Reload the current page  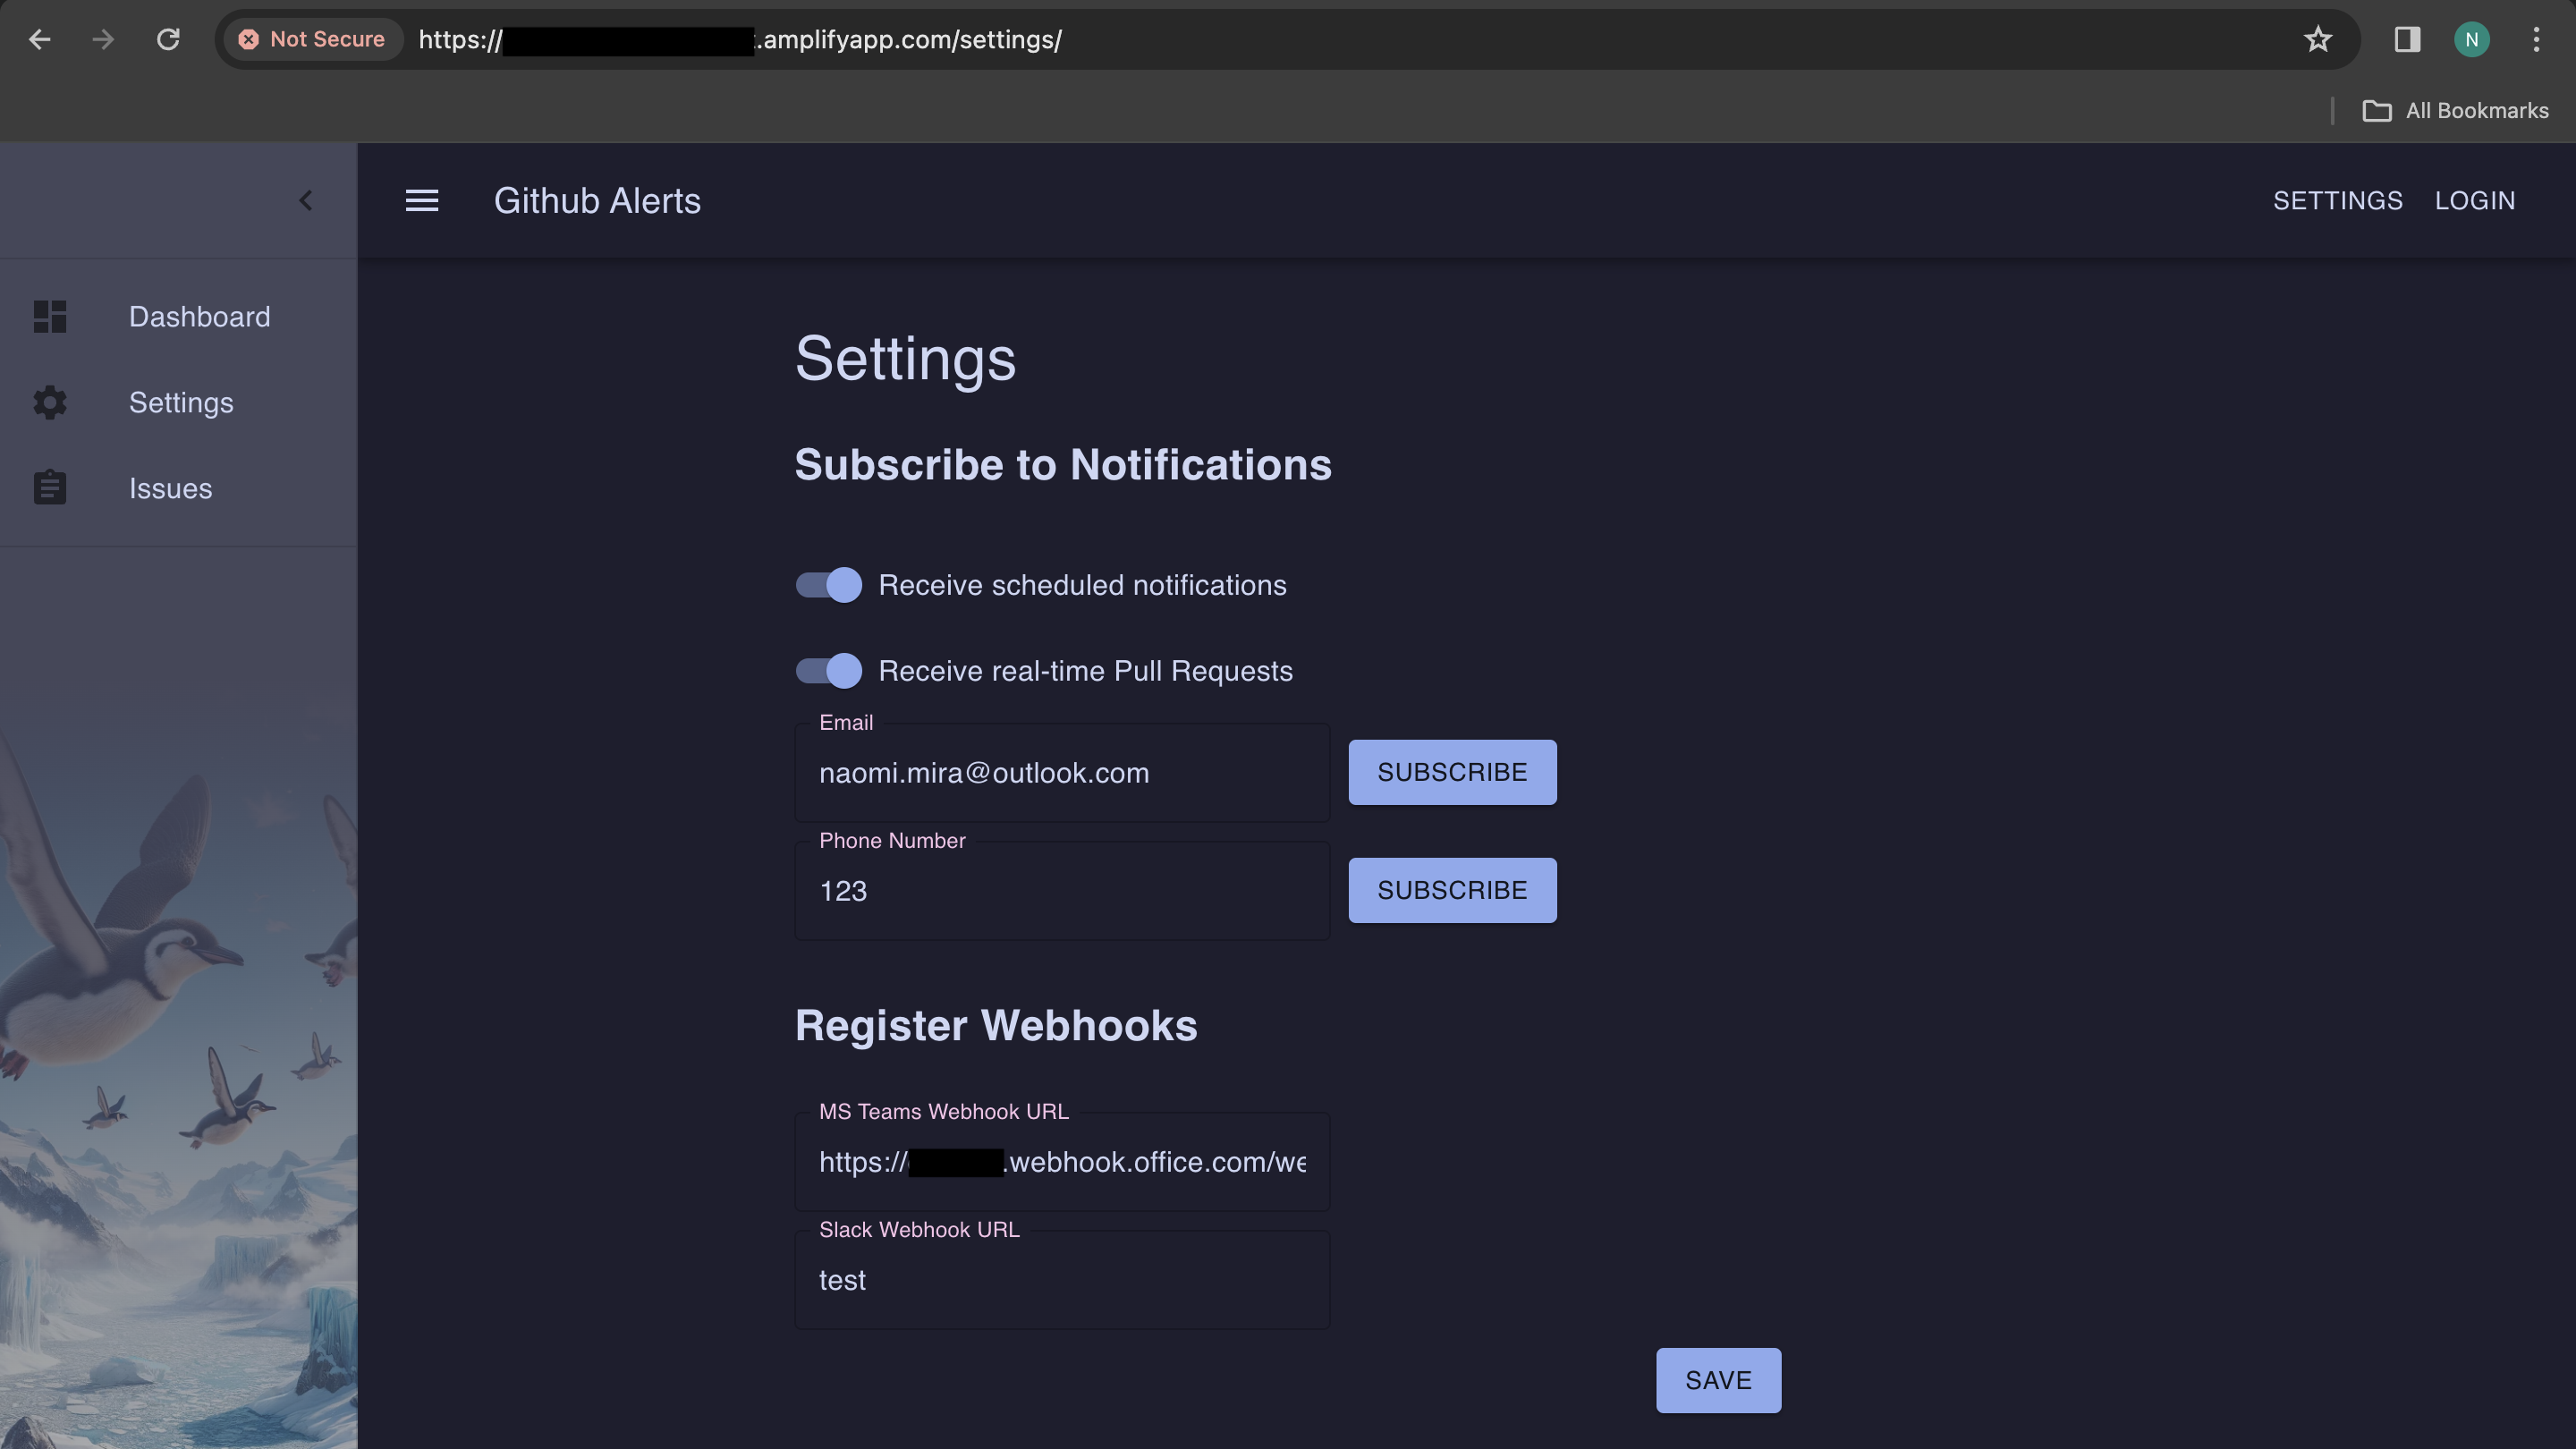pos(168,39)
